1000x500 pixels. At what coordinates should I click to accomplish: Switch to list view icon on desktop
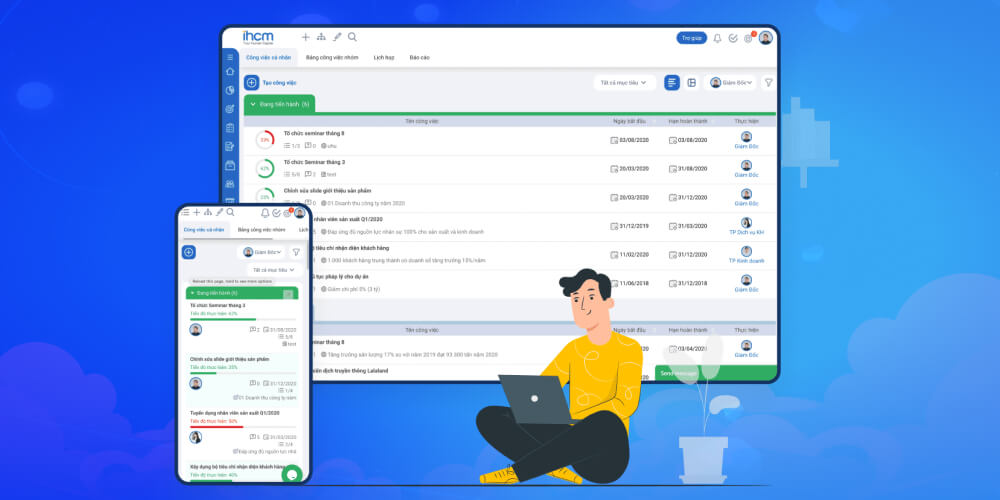tap(672, 82)
